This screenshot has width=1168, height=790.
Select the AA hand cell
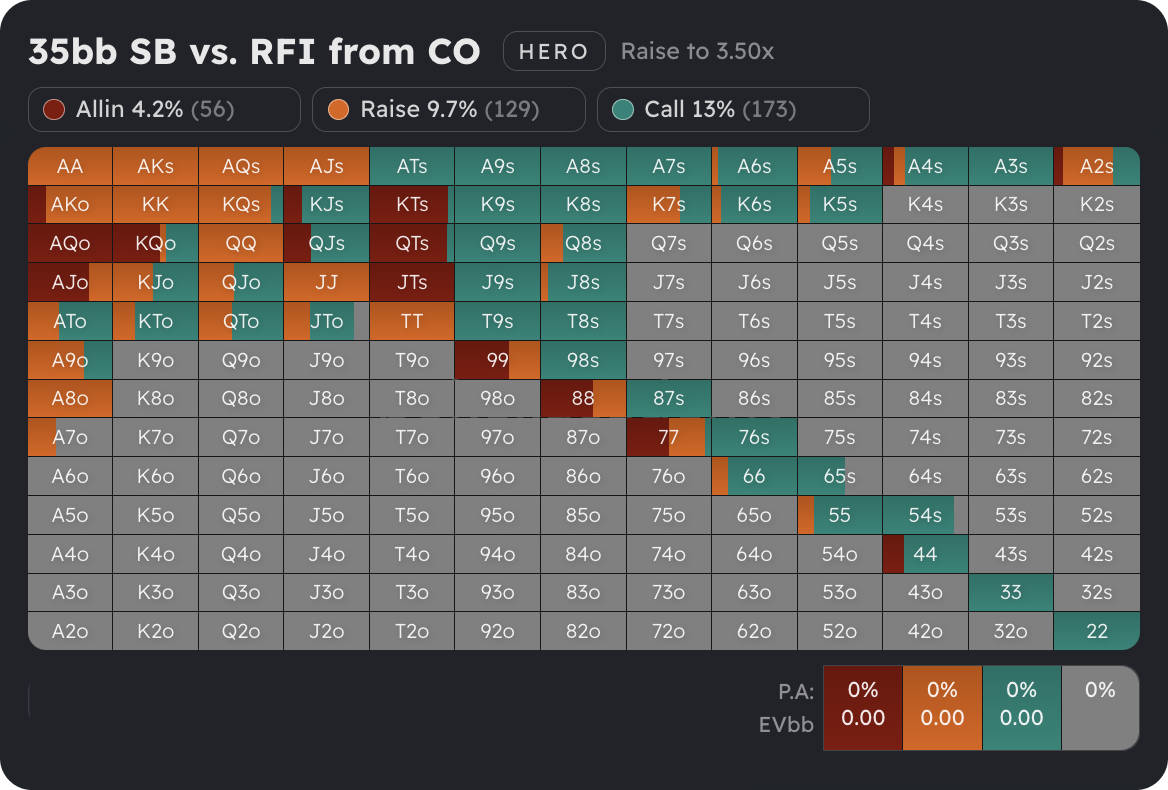pyautogui.click(x=70, y=166)
